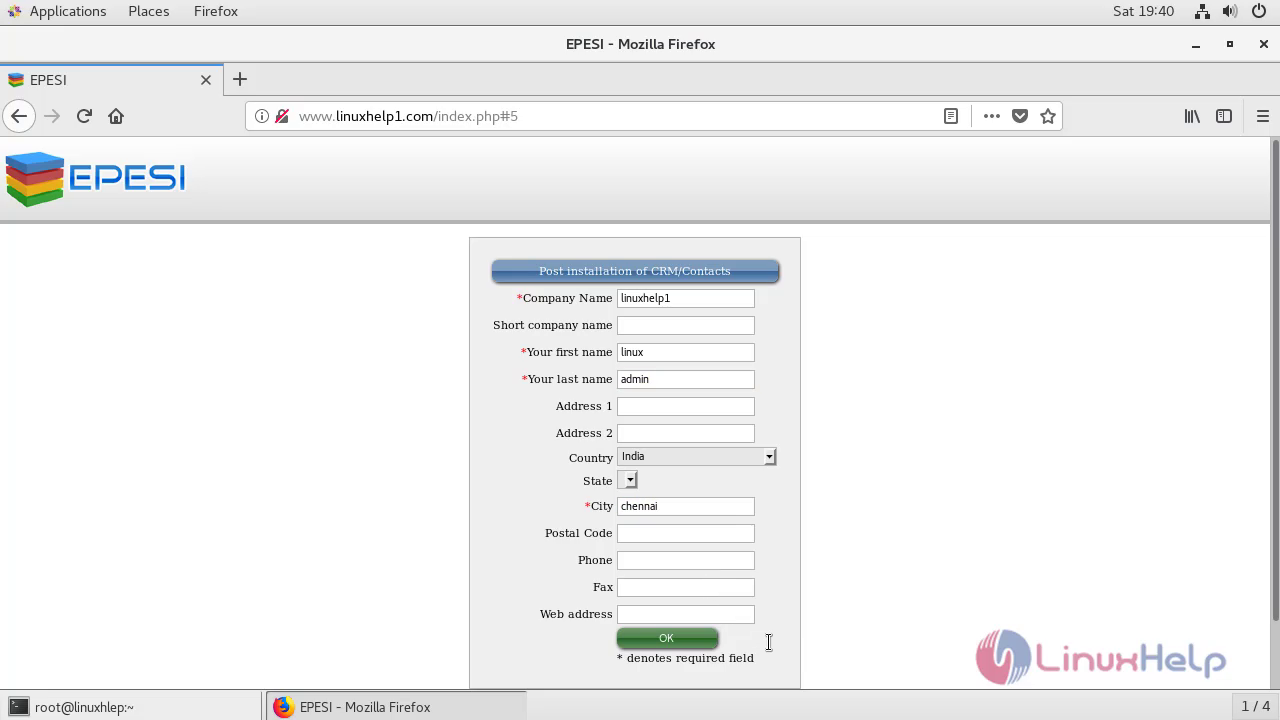Open the Firefox home page
The height and width of the screenshot is (720, 1280).
[116, 116]
